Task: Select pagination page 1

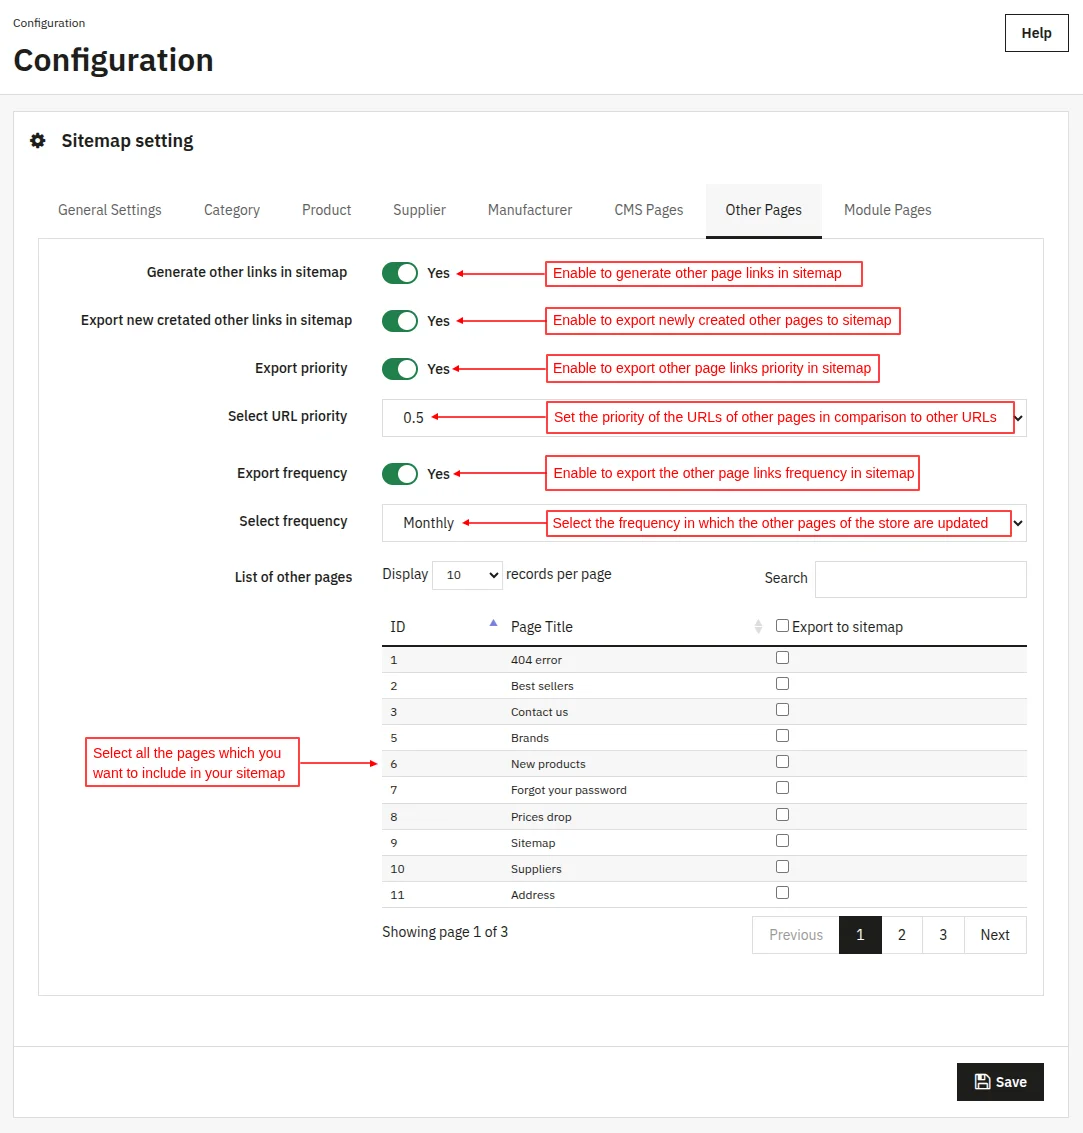Action: (860, 935)
